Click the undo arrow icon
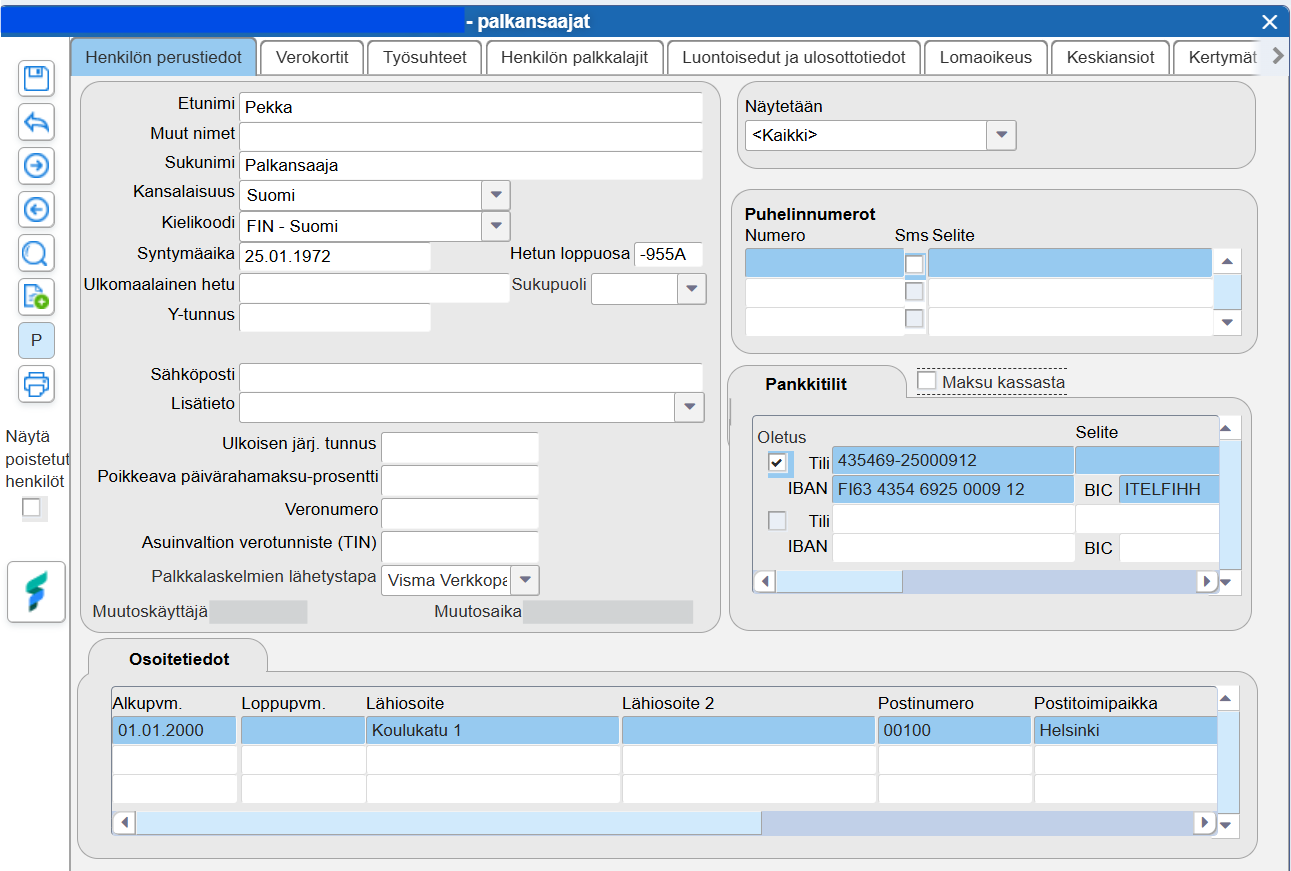The width and height of the screenshot is (1291, 871). [37, 123]
